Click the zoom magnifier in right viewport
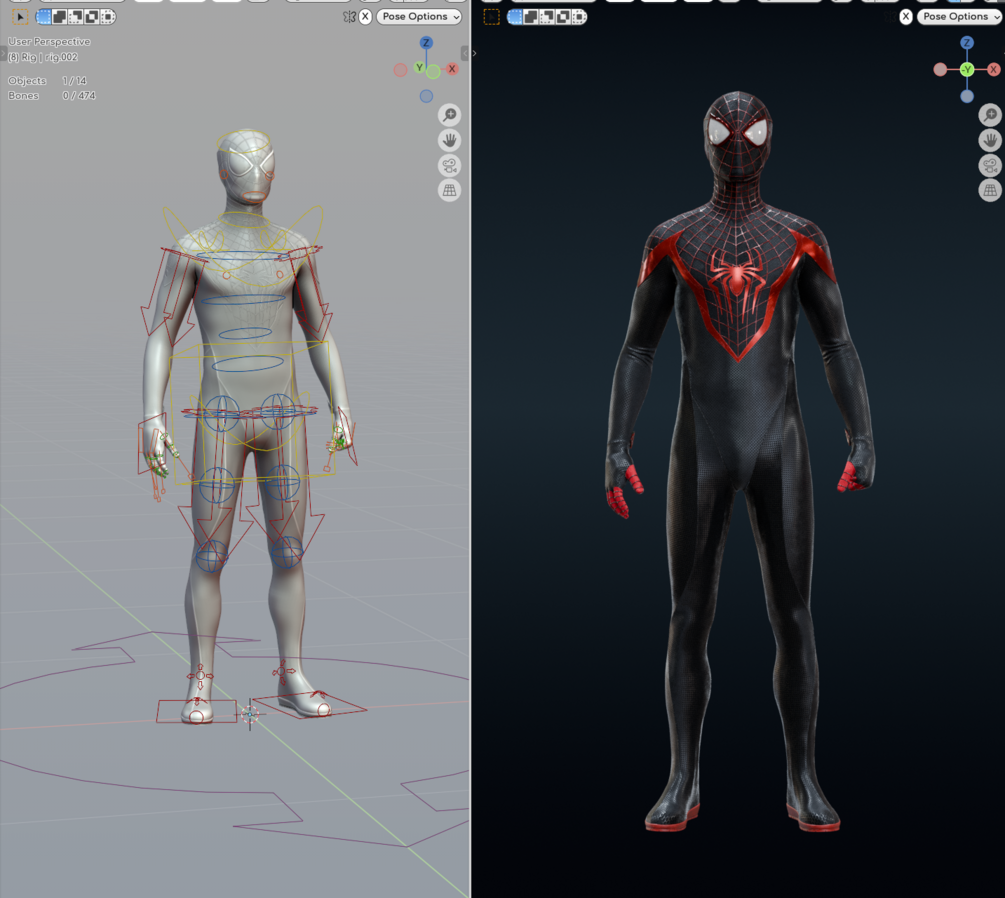1005x898 pixels. click(x=990, y=115)
